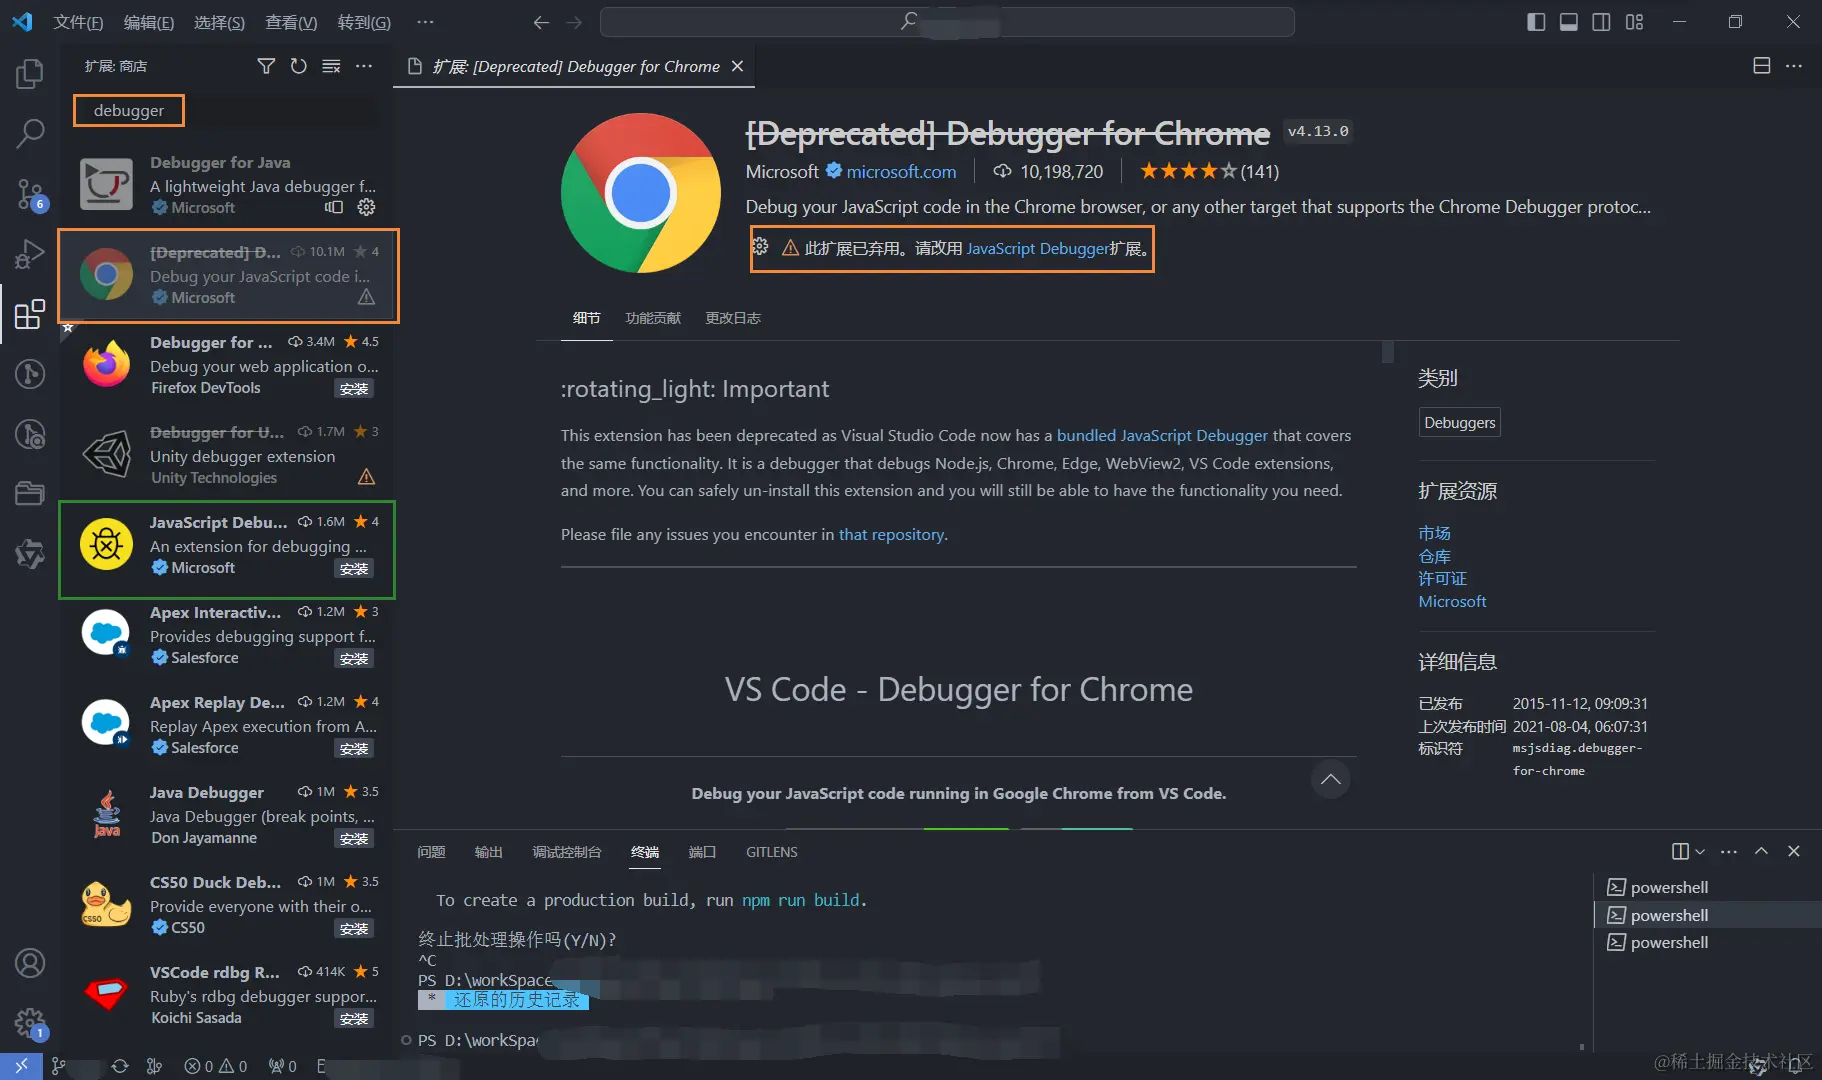Open the GitLens icon in activity bar
This screenshot has height=1080, width=1822.
[x=30, y=374]
